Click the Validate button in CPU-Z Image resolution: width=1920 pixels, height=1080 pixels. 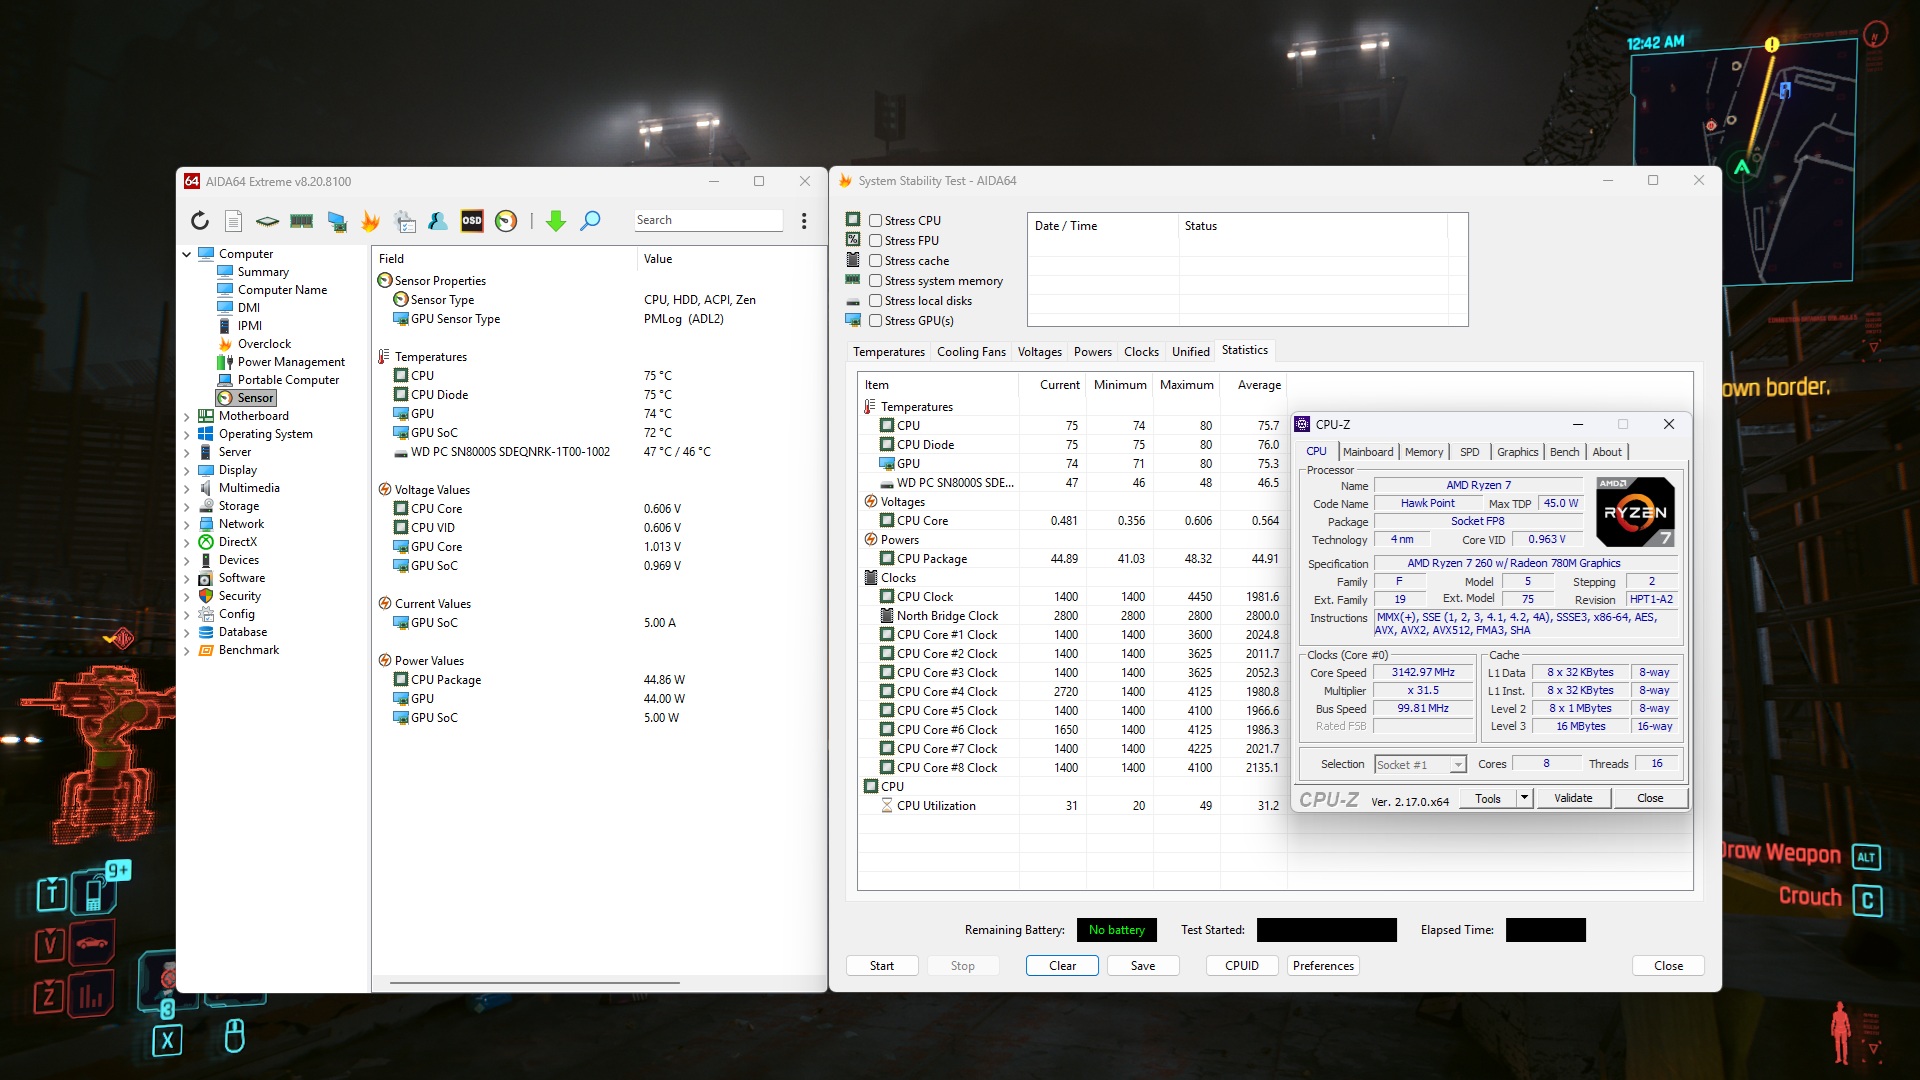(1572, 798)
